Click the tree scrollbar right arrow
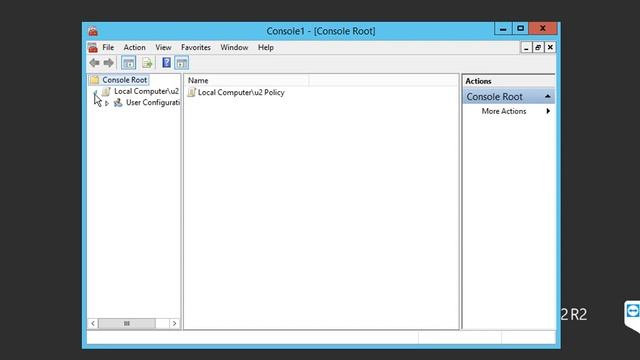Screen dimensions: 640x360 174,323
